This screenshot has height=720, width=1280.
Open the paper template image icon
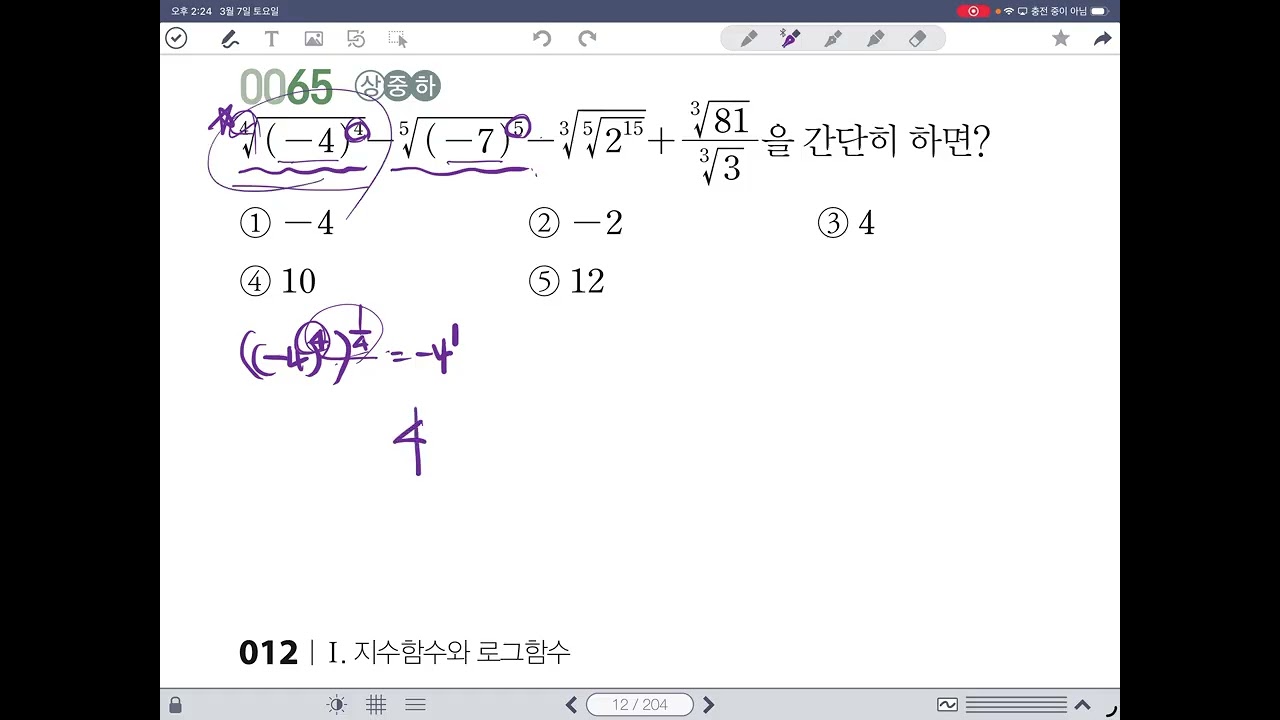pyautogui.click(x=947, y=705)
